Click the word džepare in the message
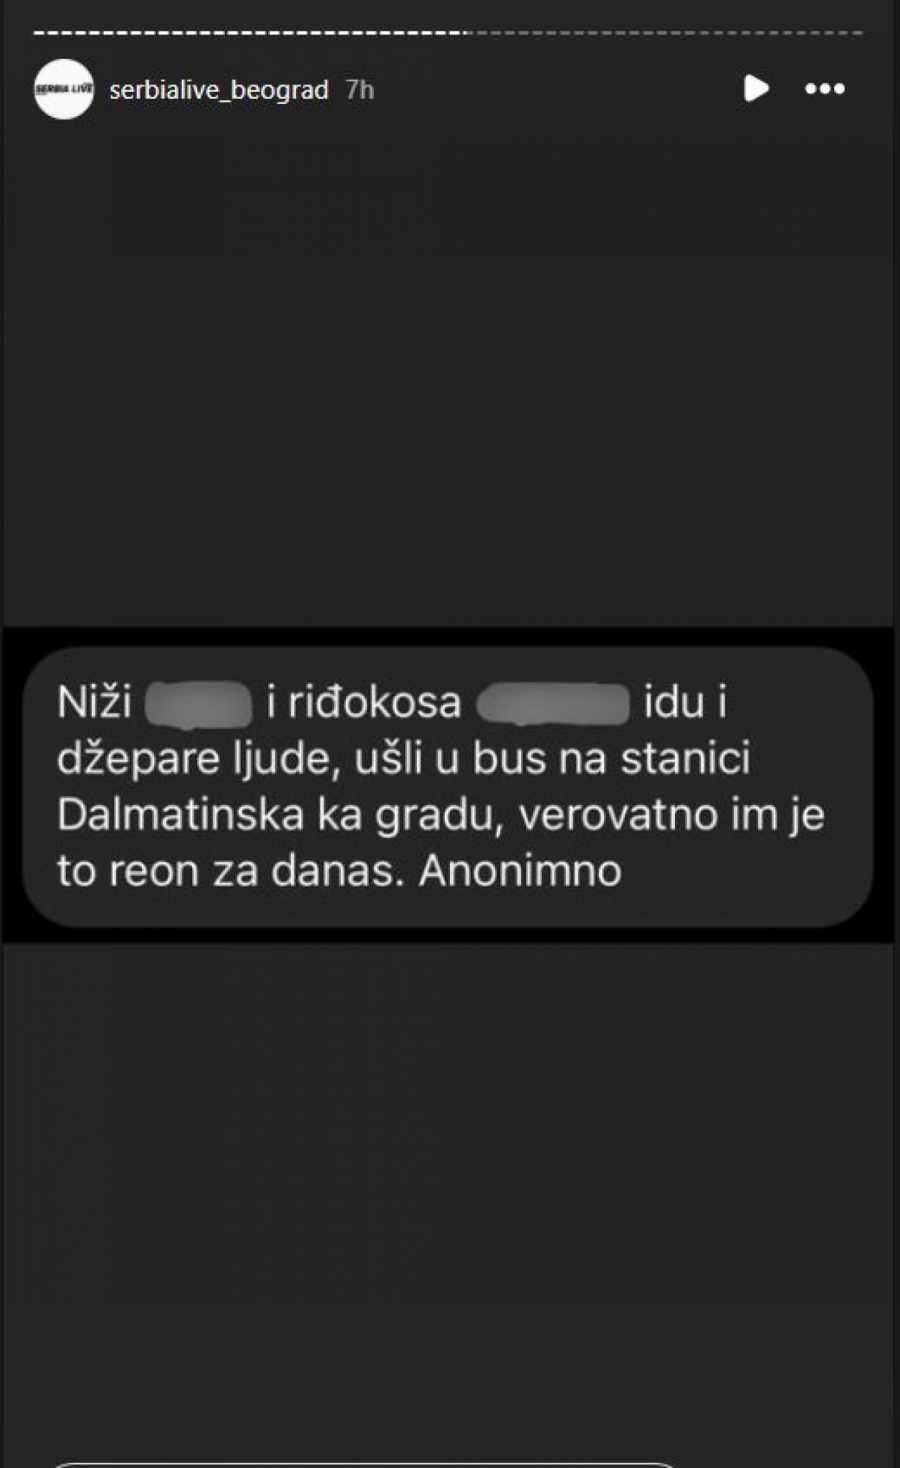 coord(138,760)
